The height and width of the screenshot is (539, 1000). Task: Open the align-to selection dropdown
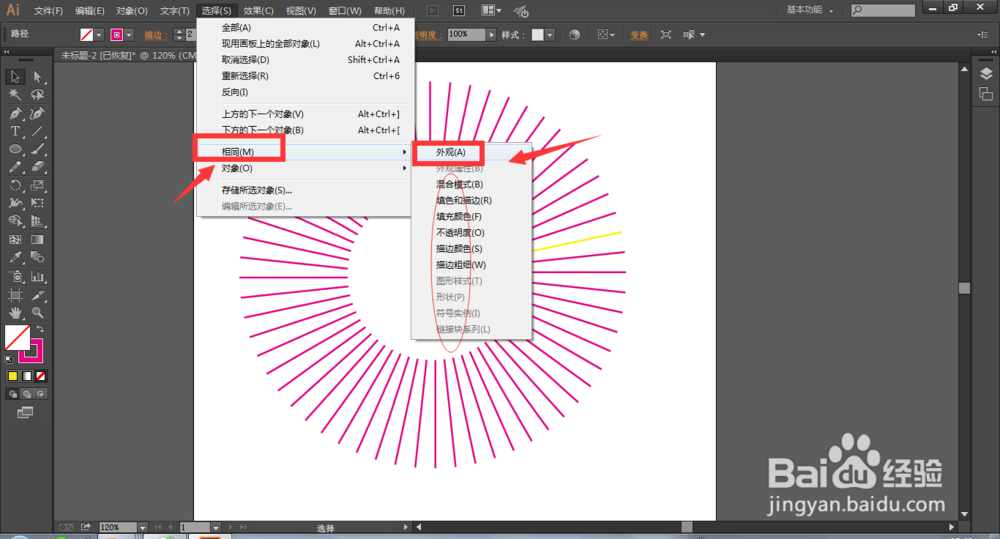coord(606,35)
